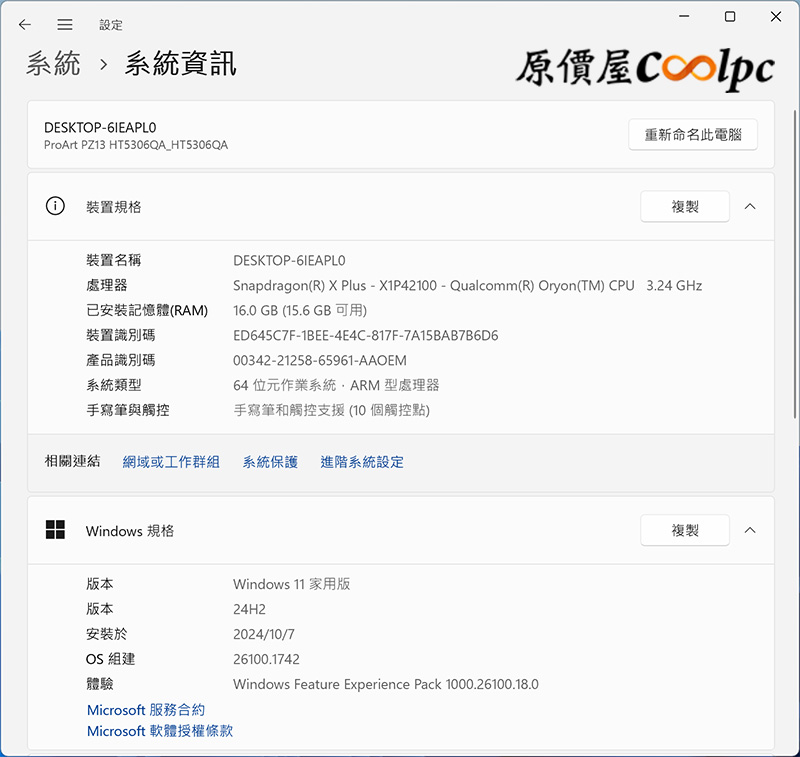Go back with the arrow icon
The image size is (800, 757).
(x=24, y=24)
